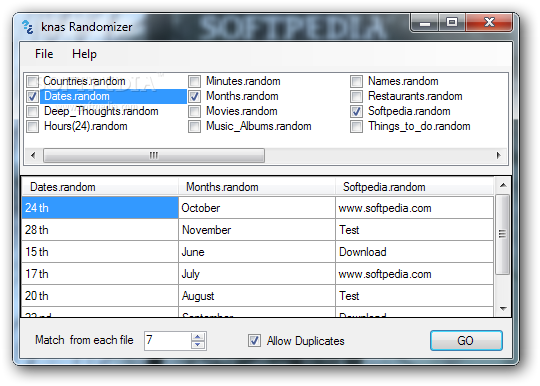Select the 15 th cell
Viewport: 540px width, 386px height.
coord(100,252)
